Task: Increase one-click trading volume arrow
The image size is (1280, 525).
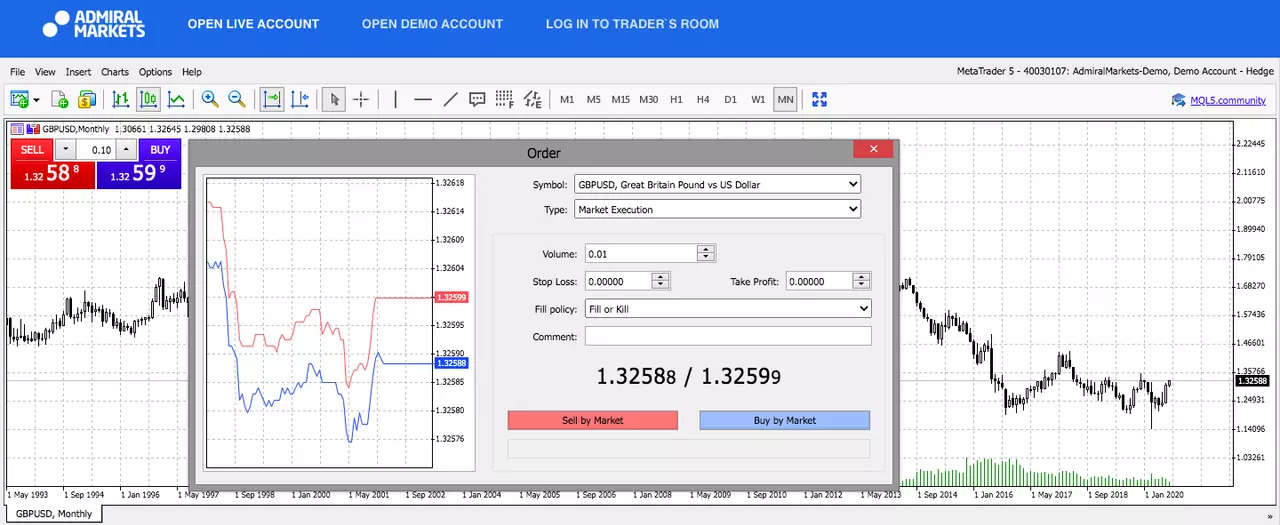Action: 126,150
